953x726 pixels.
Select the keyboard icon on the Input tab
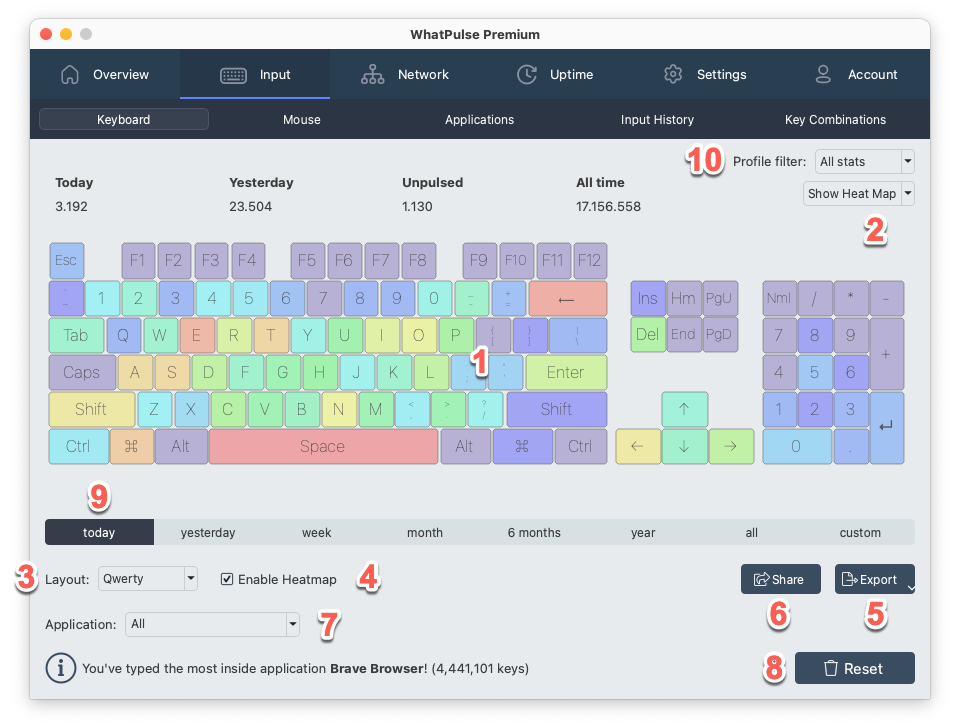pos(233,74)
